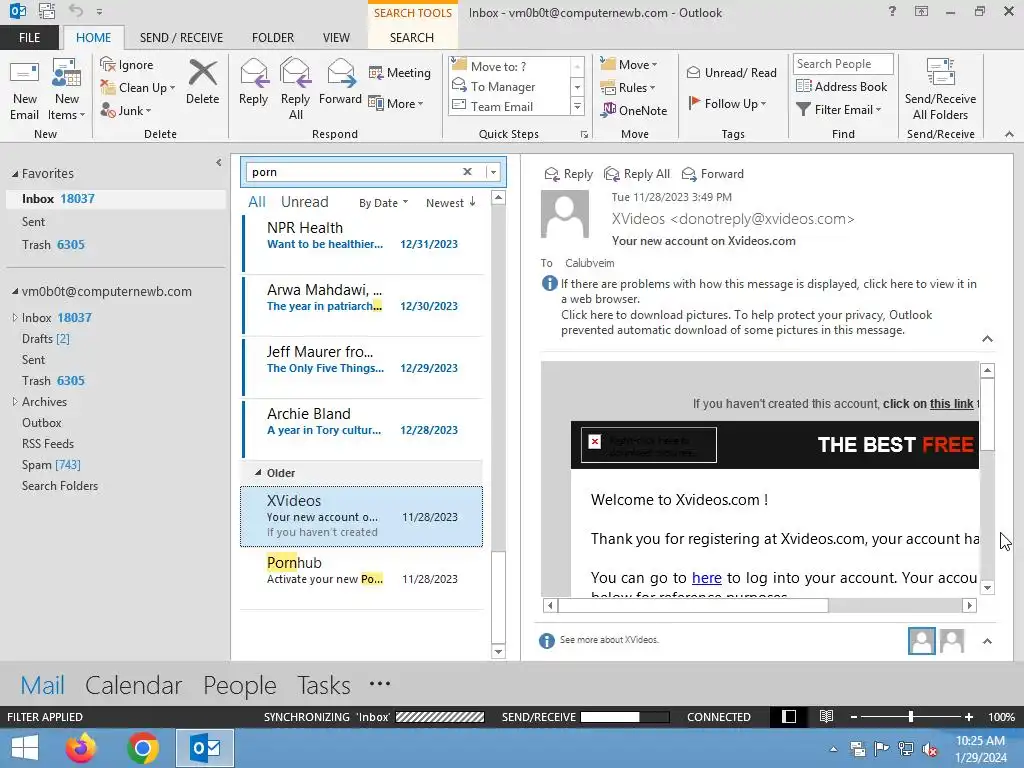
Task: Click the ribbon Forward button
Action: (x=340, y=83)
